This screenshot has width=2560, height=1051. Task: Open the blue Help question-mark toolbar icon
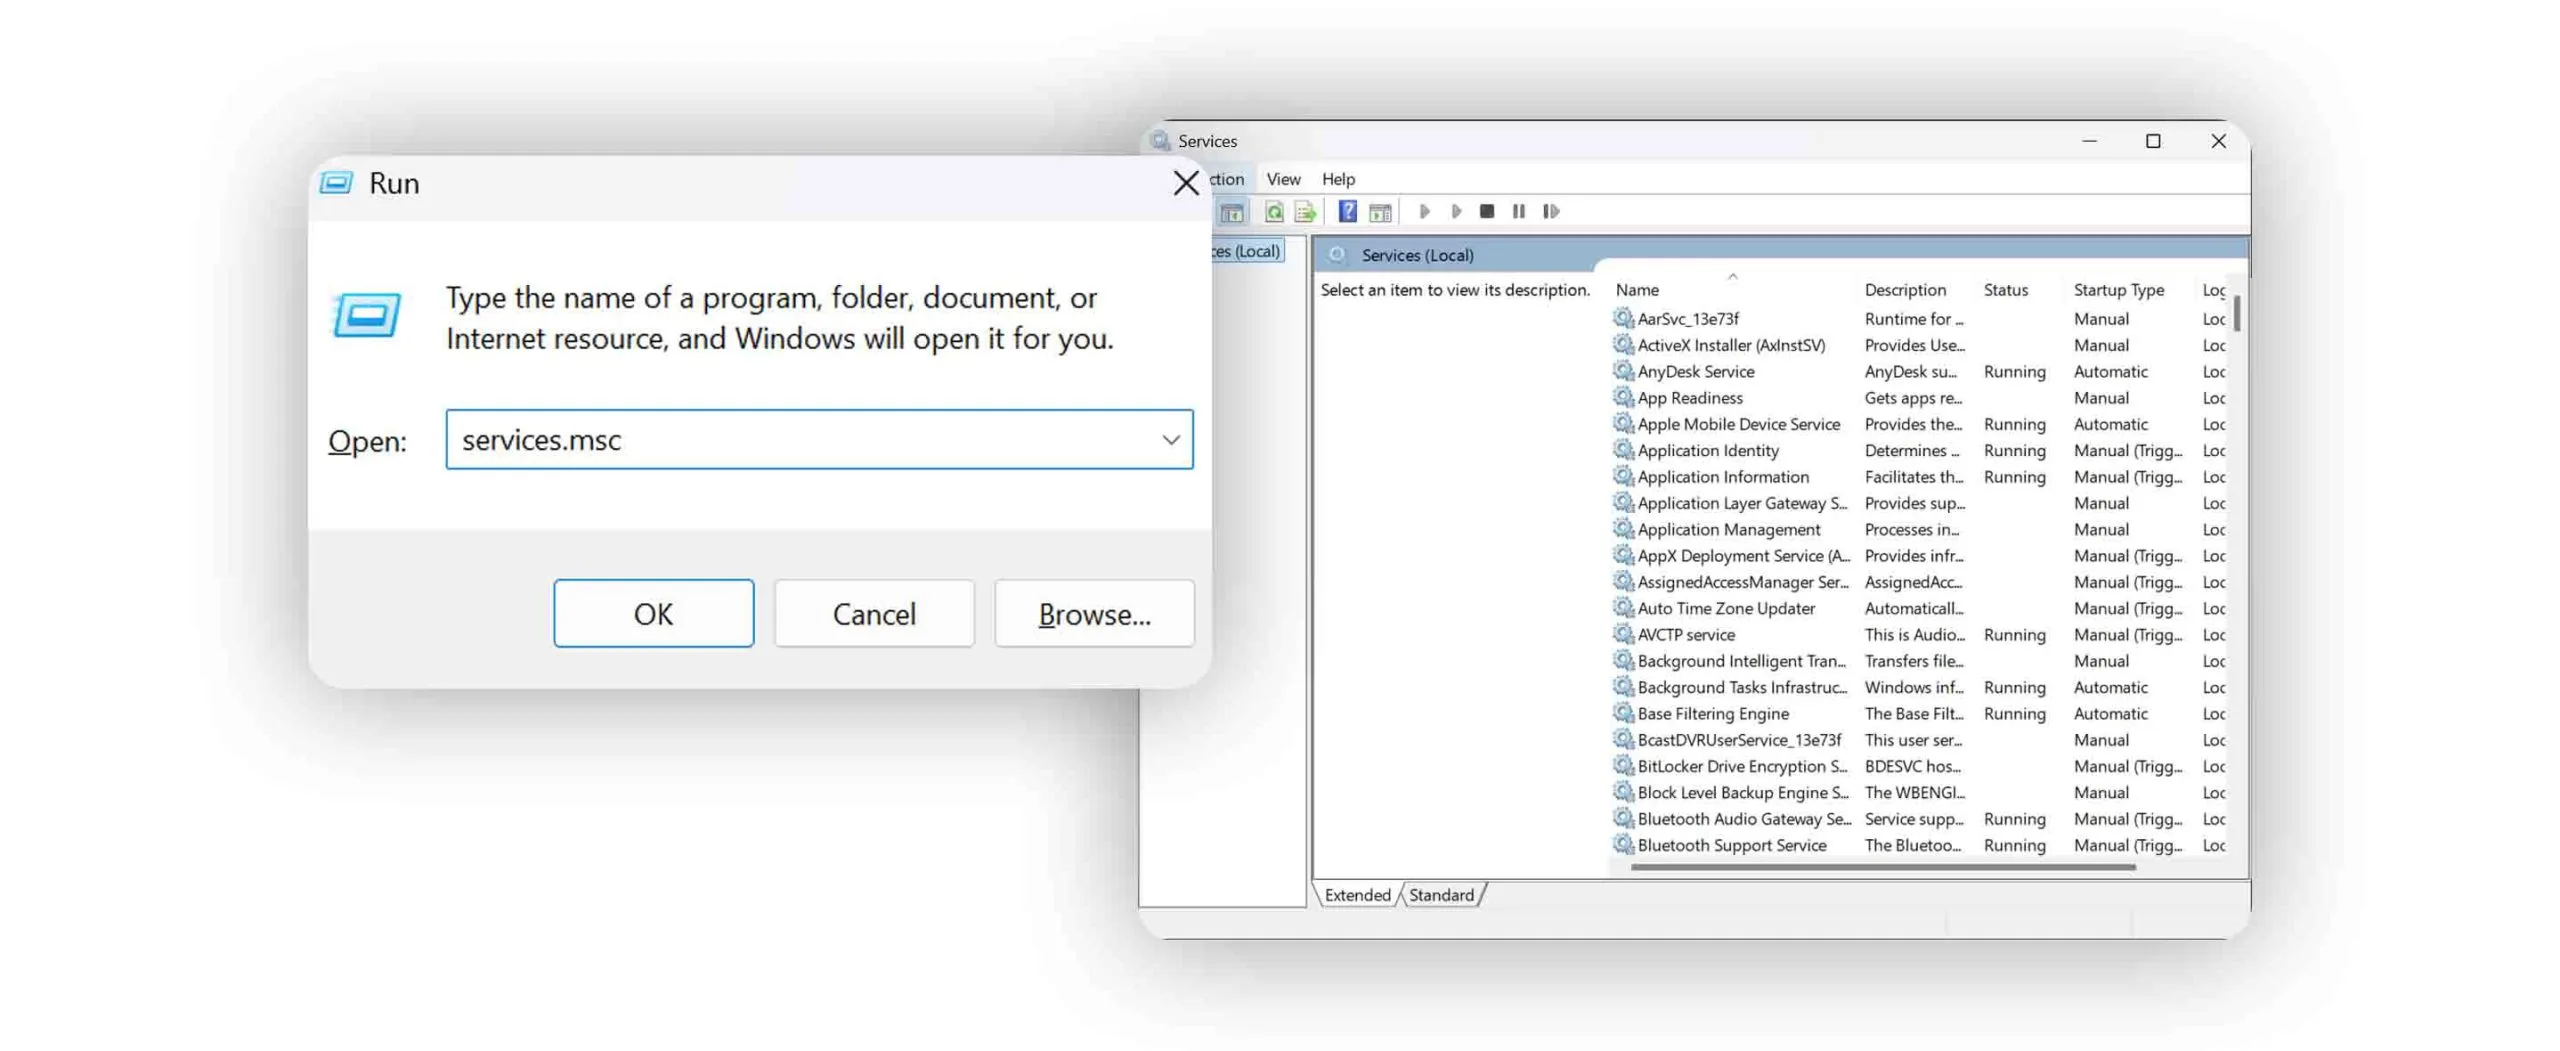tap(1347, 211)
